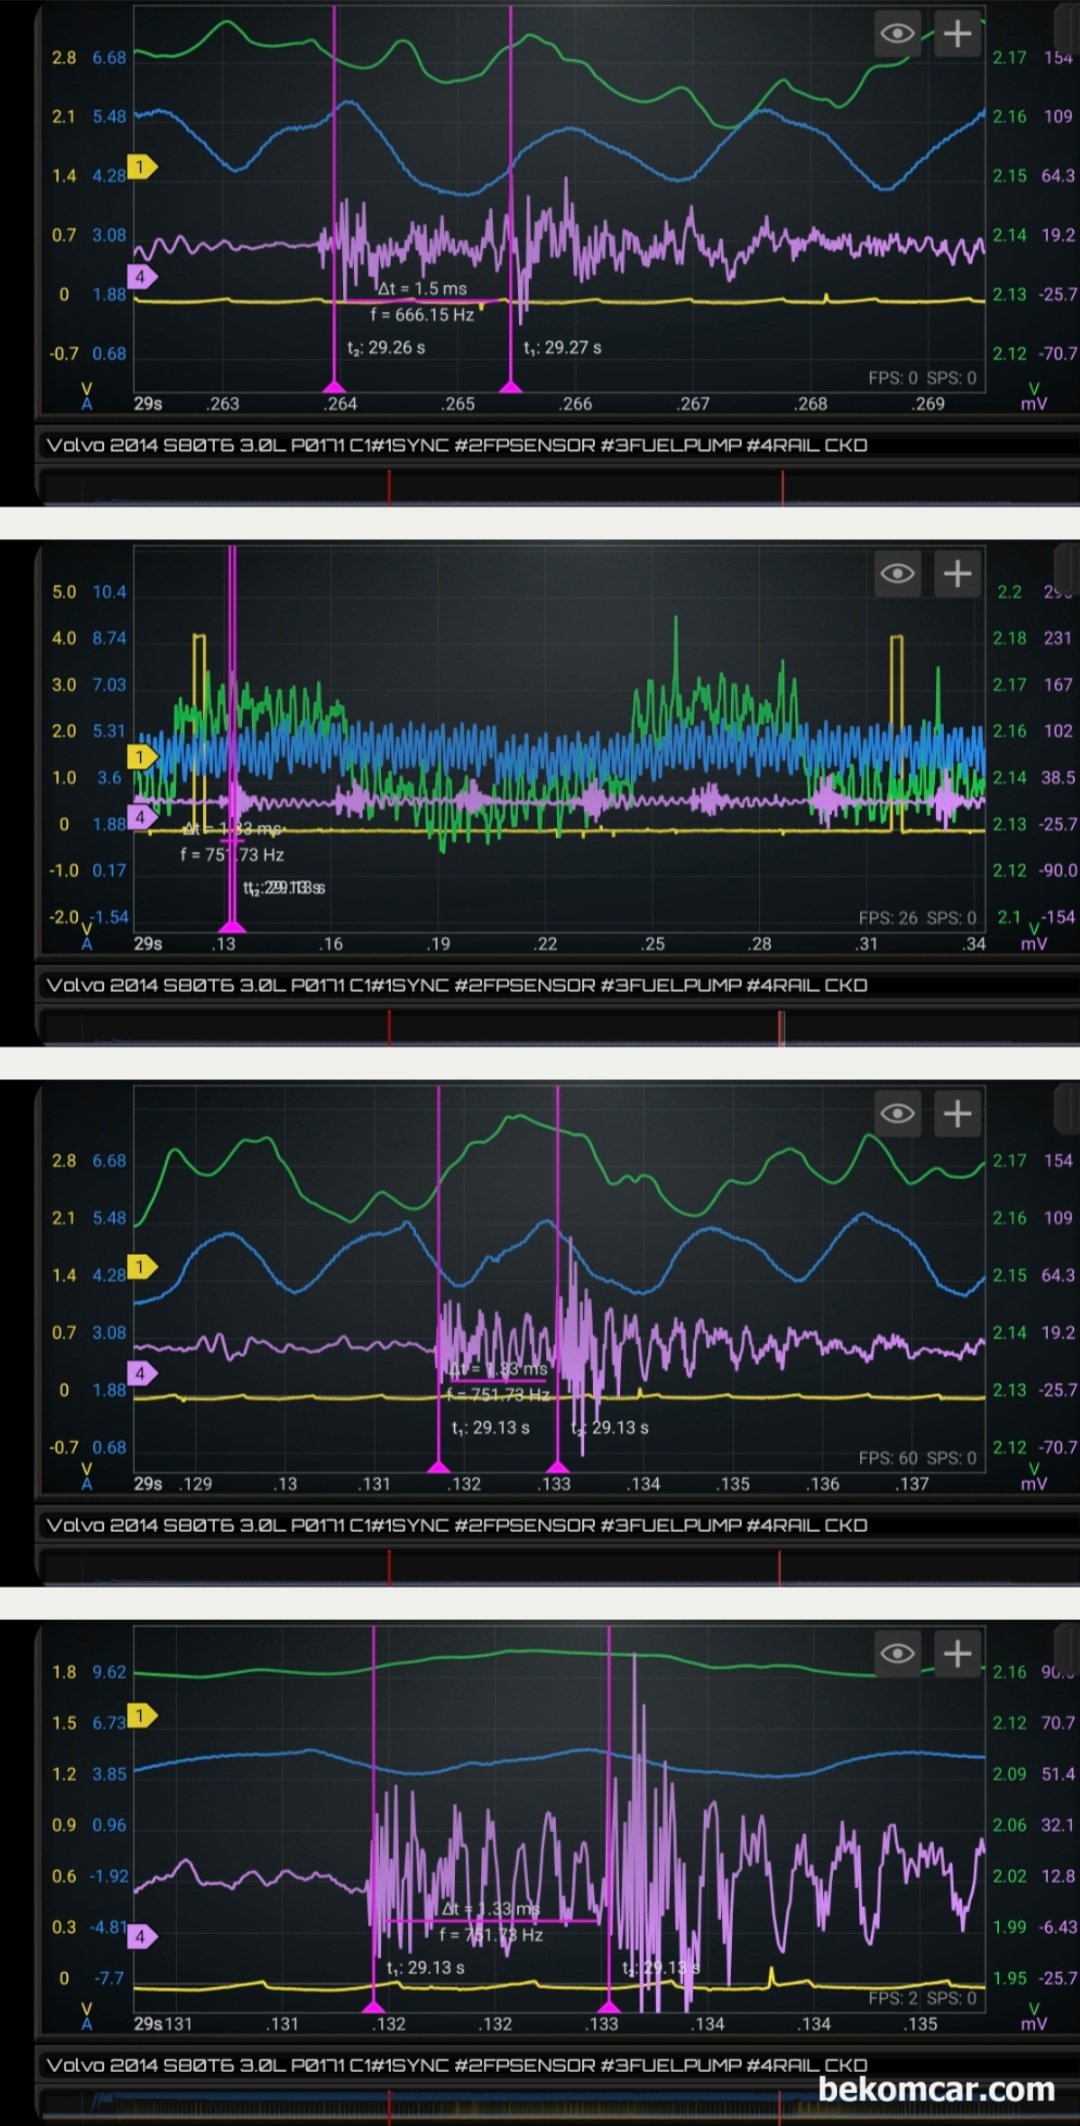Grab the t1 cursor handle in FPS: 2 chart
Image resolution: width=1080 pixels, height=2126 pixels.
pyautogui.click(x=373, y=2006)
